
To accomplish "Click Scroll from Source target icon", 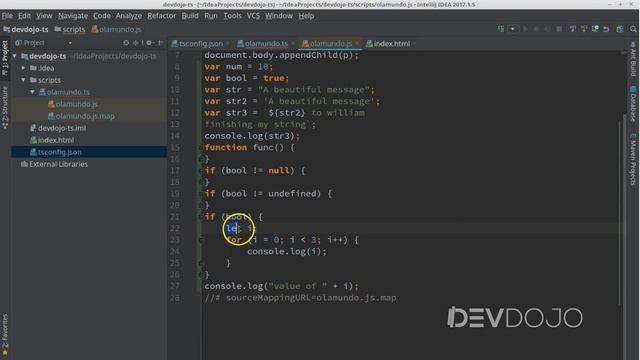I will point(126,43).
